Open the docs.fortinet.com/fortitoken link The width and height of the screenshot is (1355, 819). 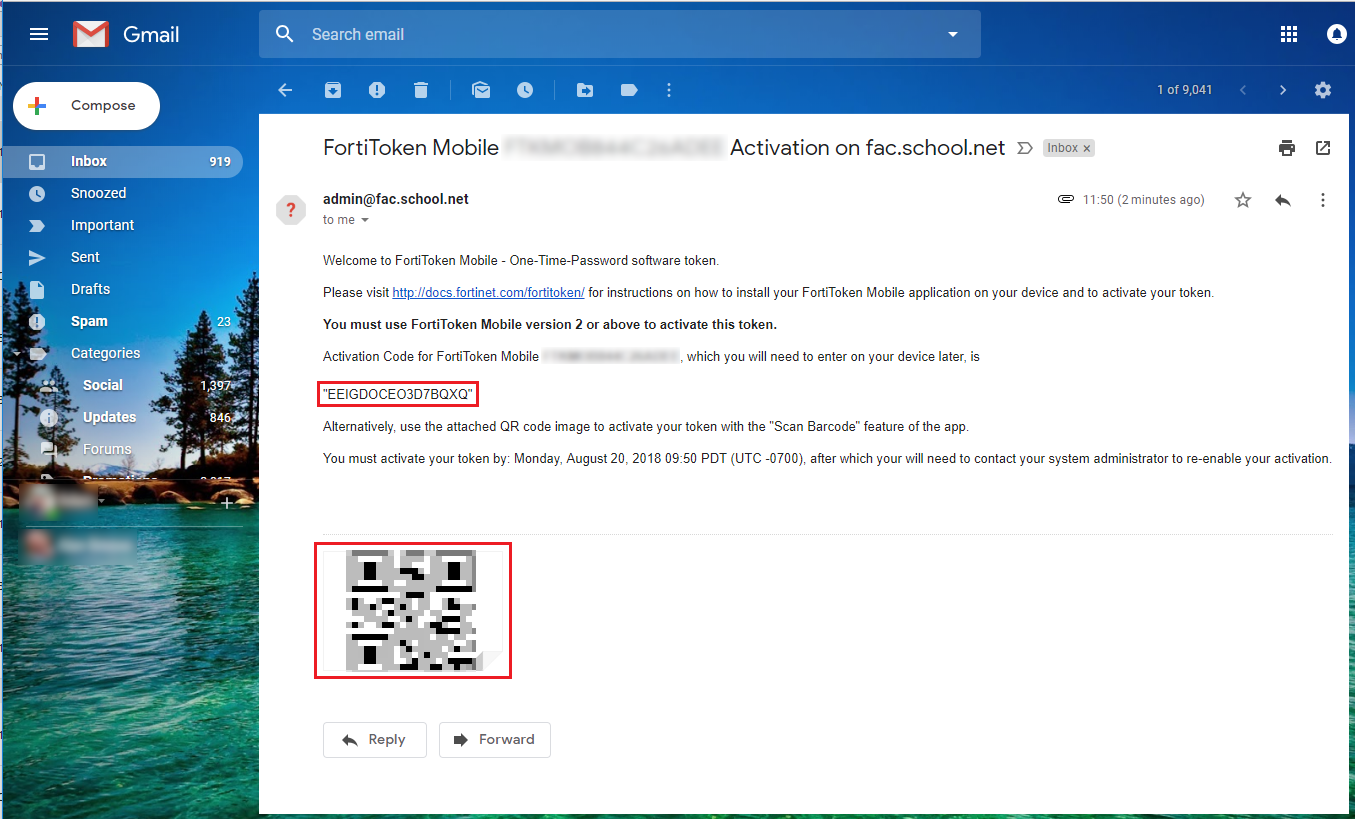tap(488, 293)
